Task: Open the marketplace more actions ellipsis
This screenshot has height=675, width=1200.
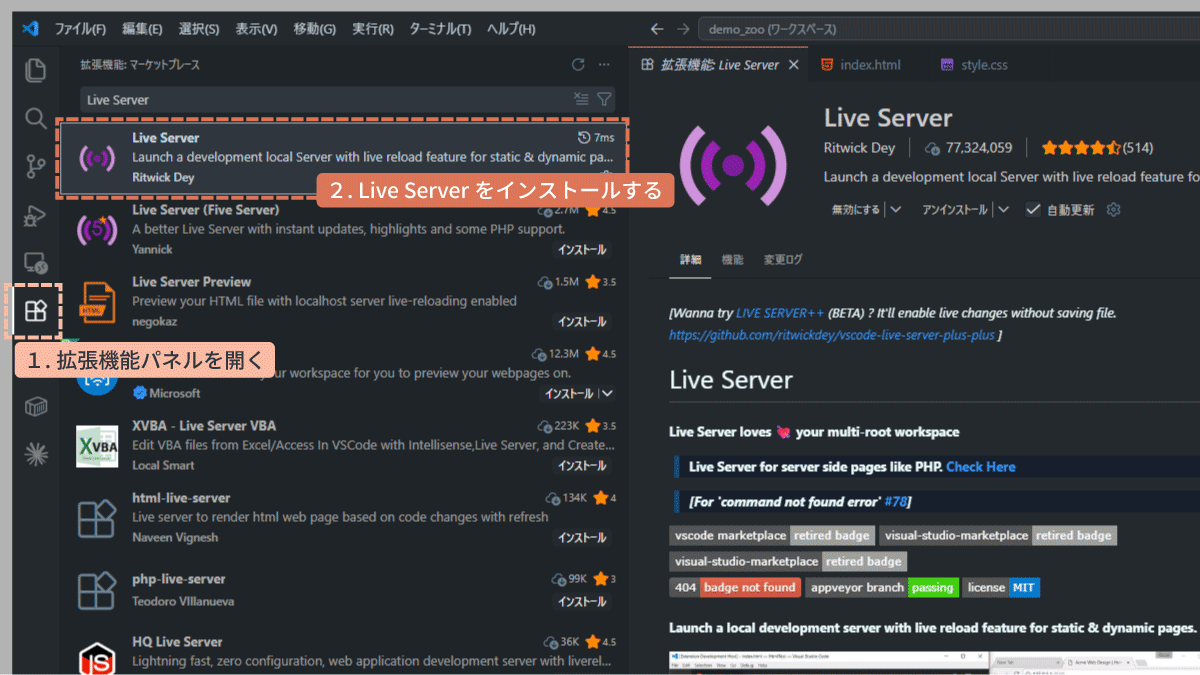Action: pyautogui.click(x=604, y=64)
